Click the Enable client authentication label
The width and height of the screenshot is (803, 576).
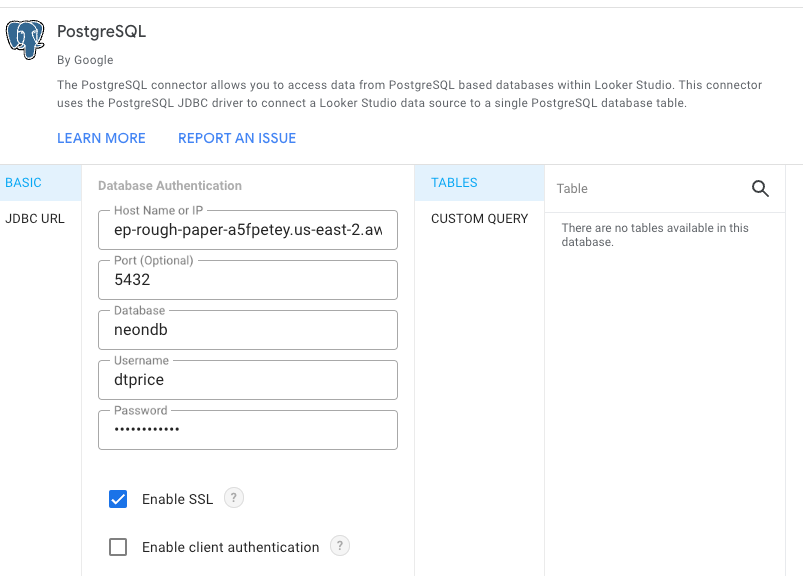click(x=230, y=547)
